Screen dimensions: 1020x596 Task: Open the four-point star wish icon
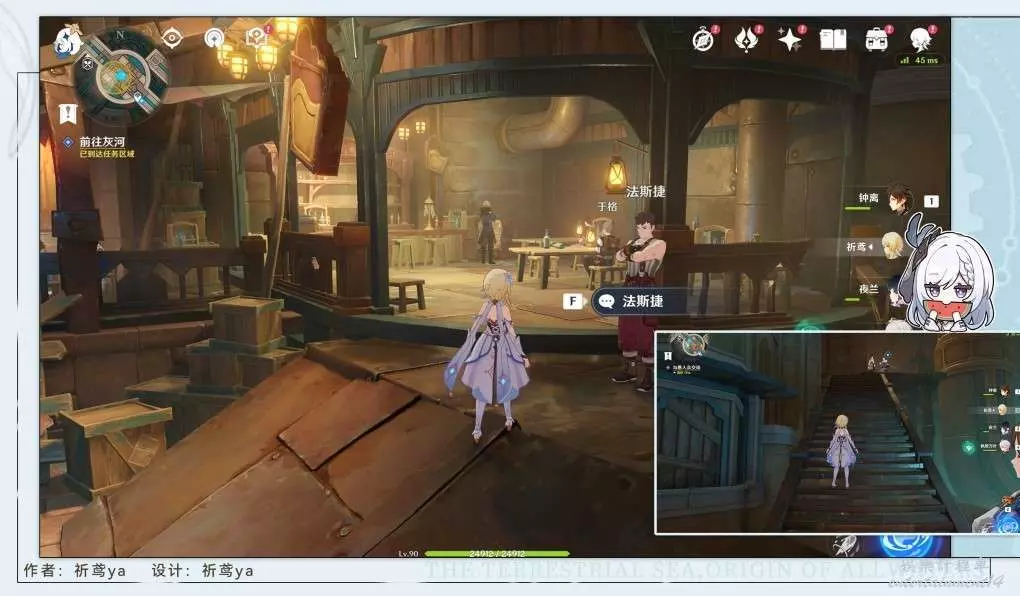(790, 40)
